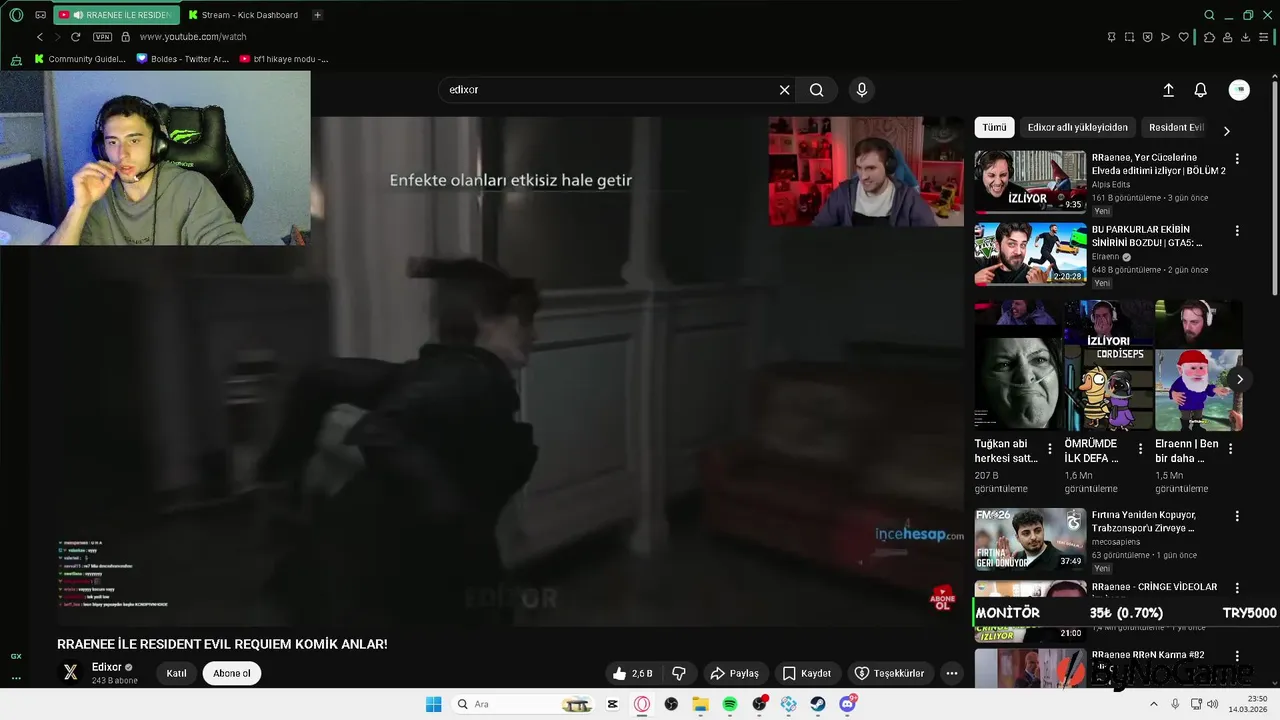Screen dimensions: 1280x720
Task: Open Community Guidelines bookmark
Action: [x=80, y=59]
